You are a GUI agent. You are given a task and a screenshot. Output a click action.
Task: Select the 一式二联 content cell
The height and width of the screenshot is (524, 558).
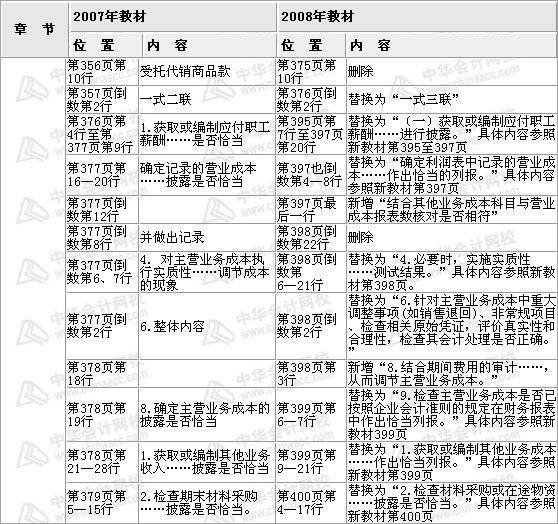pyautogui.click(x=207, y=100)
